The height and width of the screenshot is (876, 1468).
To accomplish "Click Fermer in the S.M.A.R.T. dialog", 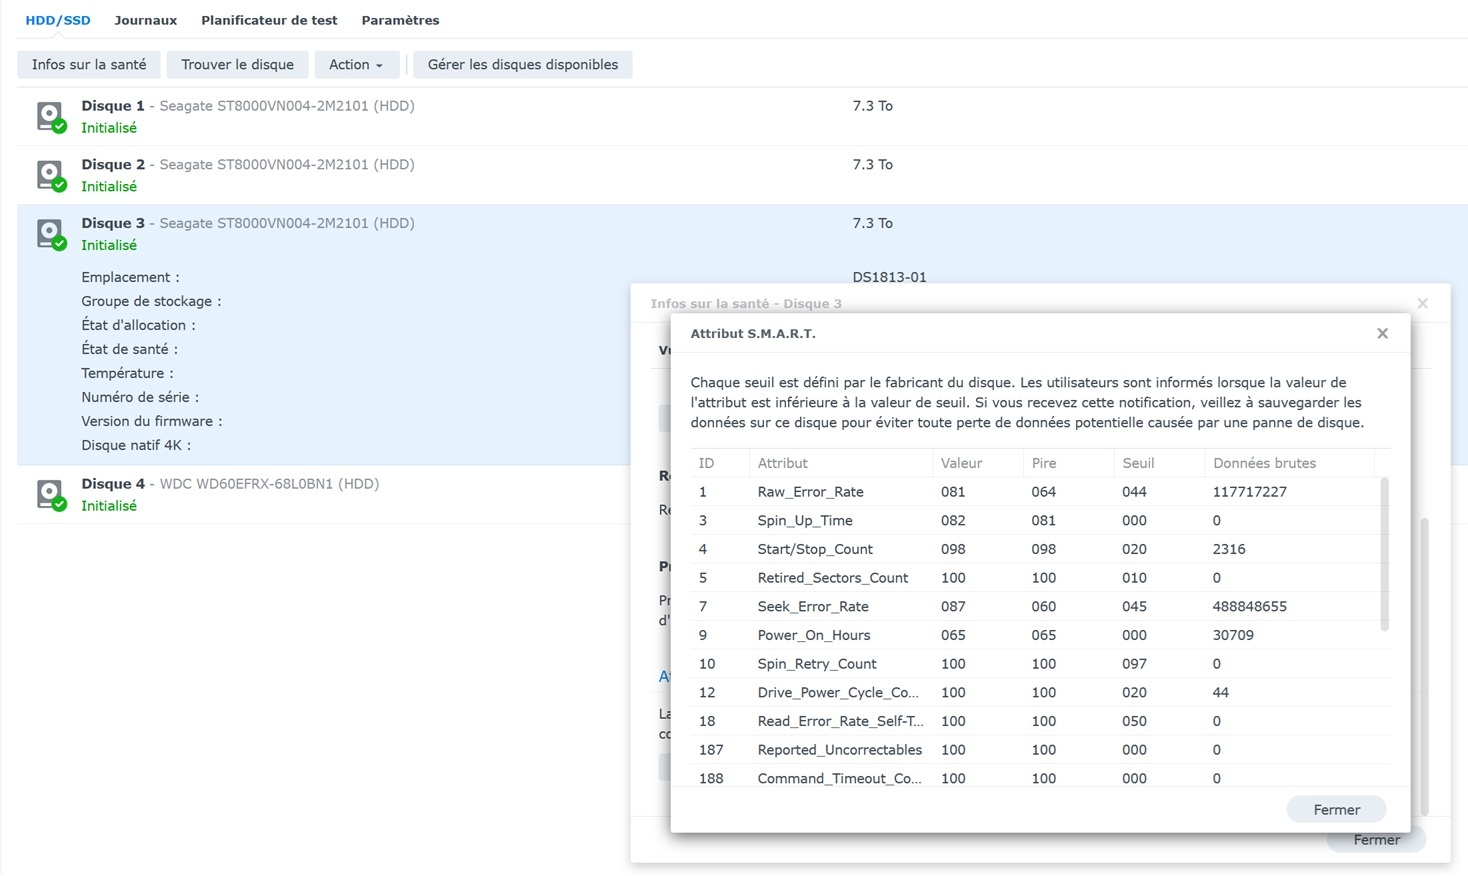I will (1336, 809).
